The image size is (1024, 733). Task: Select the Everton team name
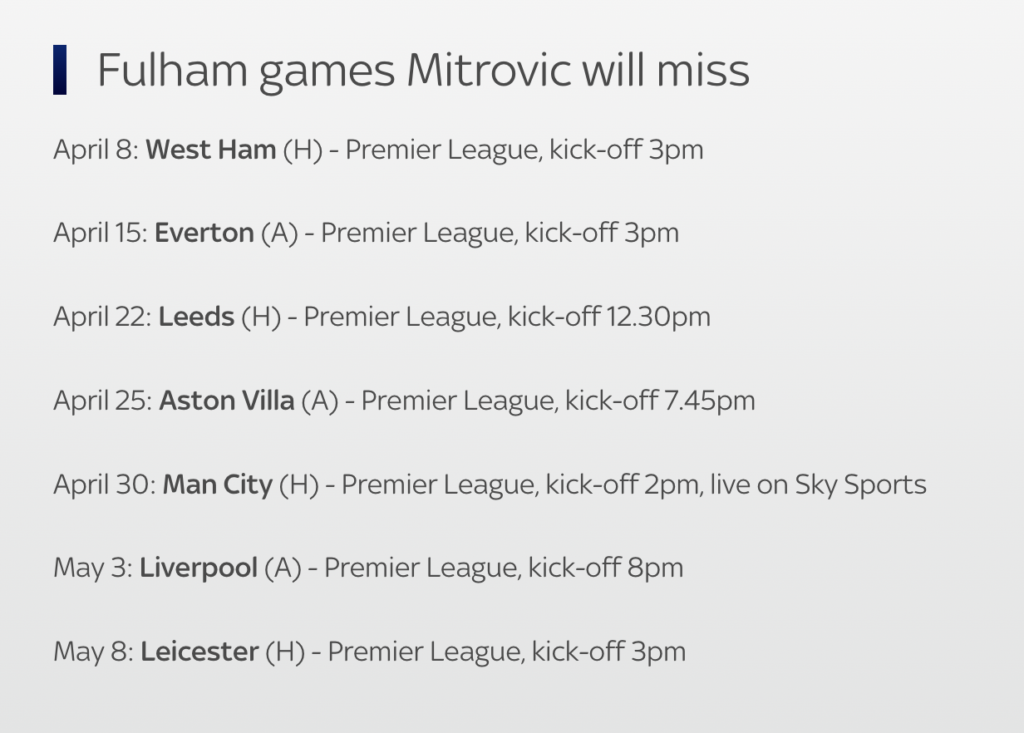tap(204, 233)
